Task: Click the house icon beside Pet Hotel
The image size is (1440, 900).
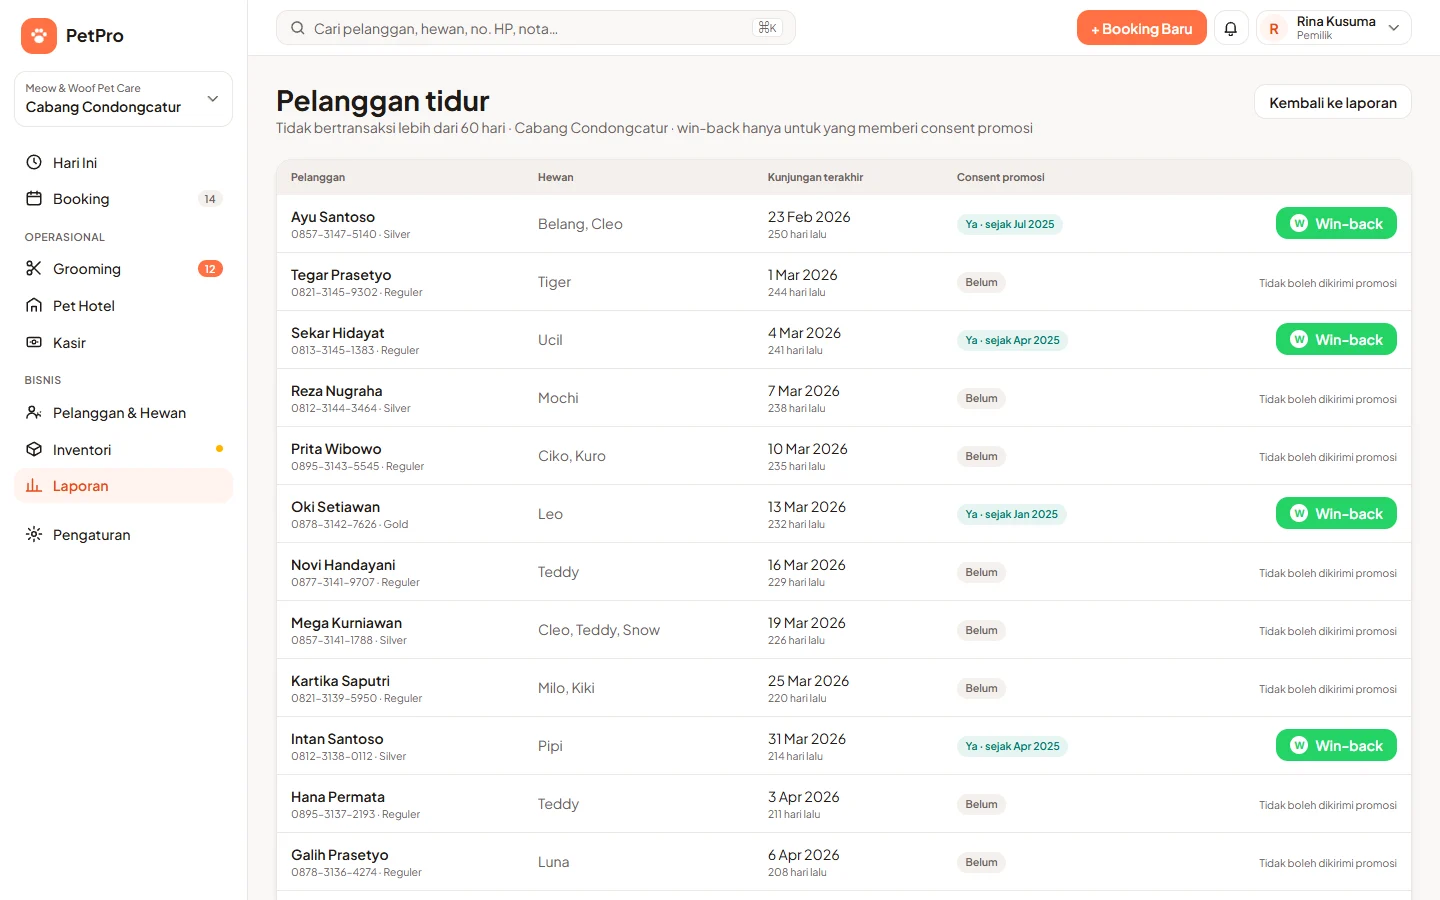Action: (34, 305)
